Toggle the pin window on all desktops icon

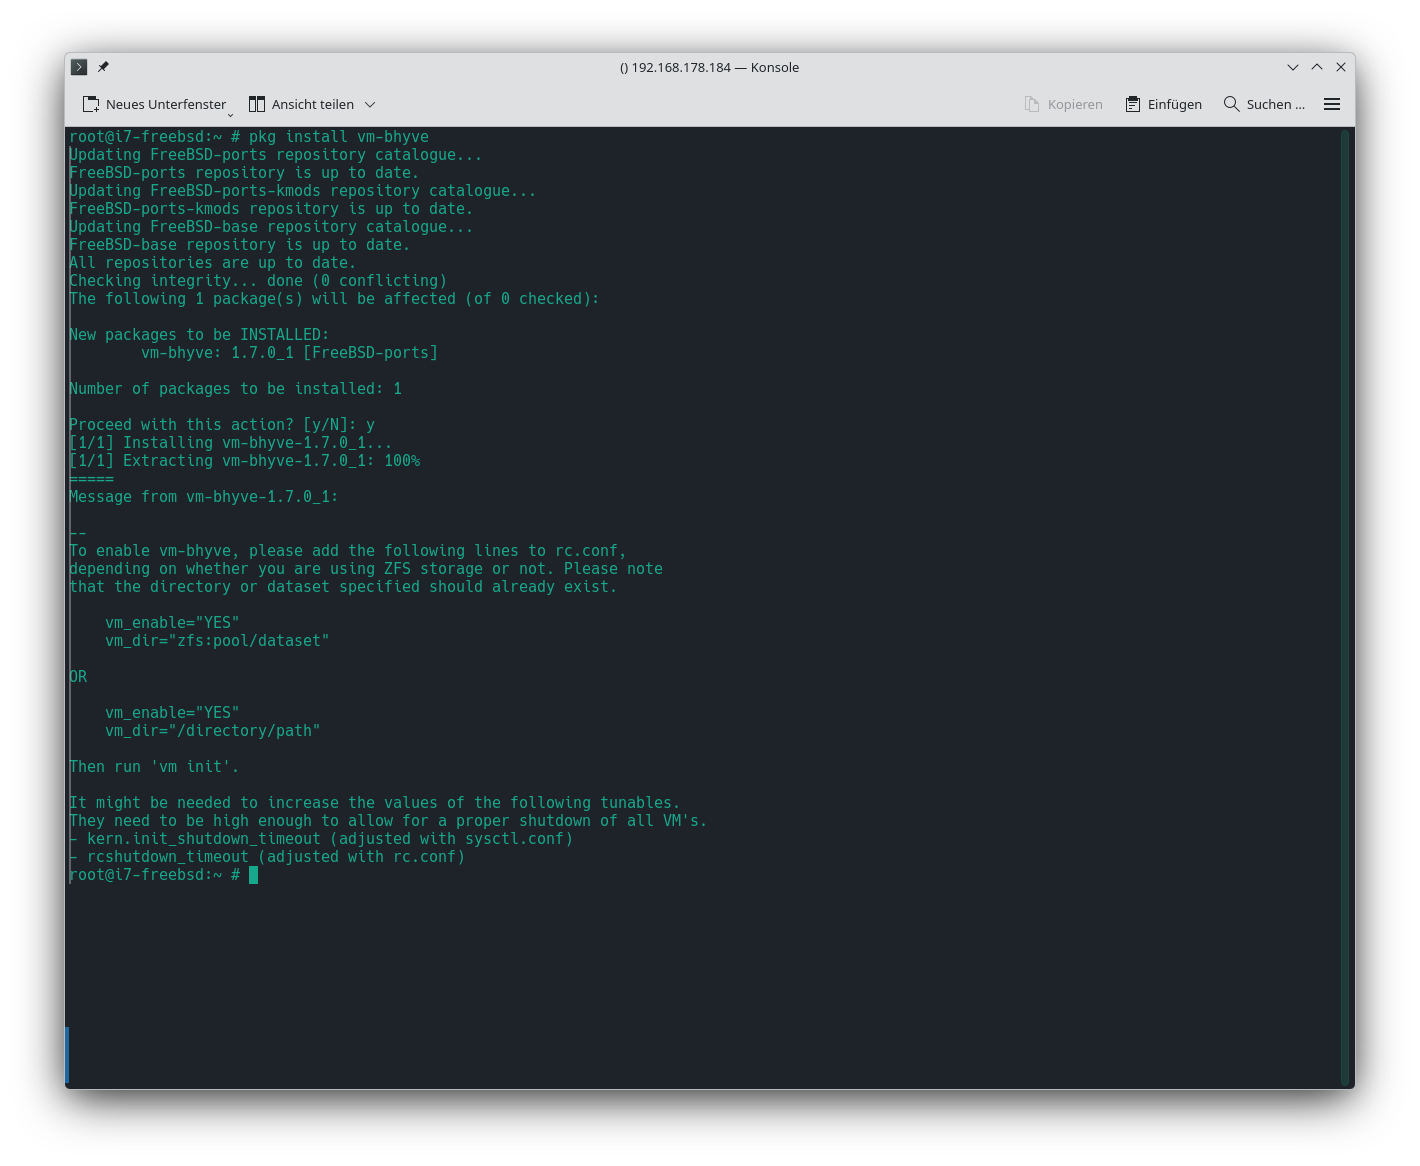click(103, 67)
